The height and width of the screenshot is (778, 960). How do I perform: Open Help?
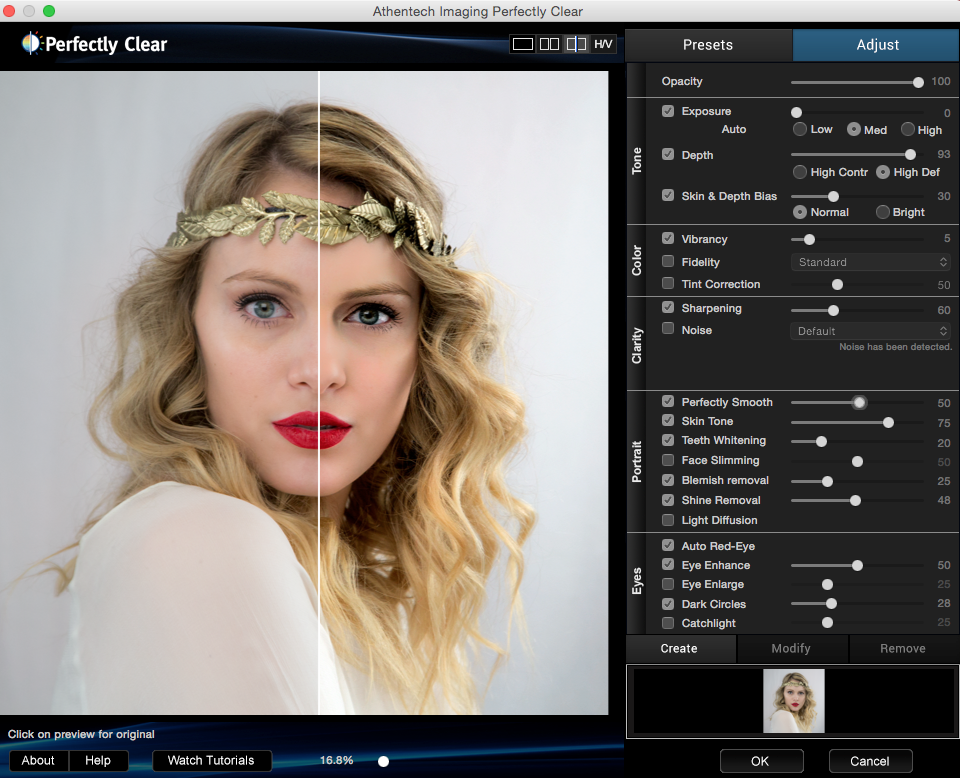click(x=98, y=760)
